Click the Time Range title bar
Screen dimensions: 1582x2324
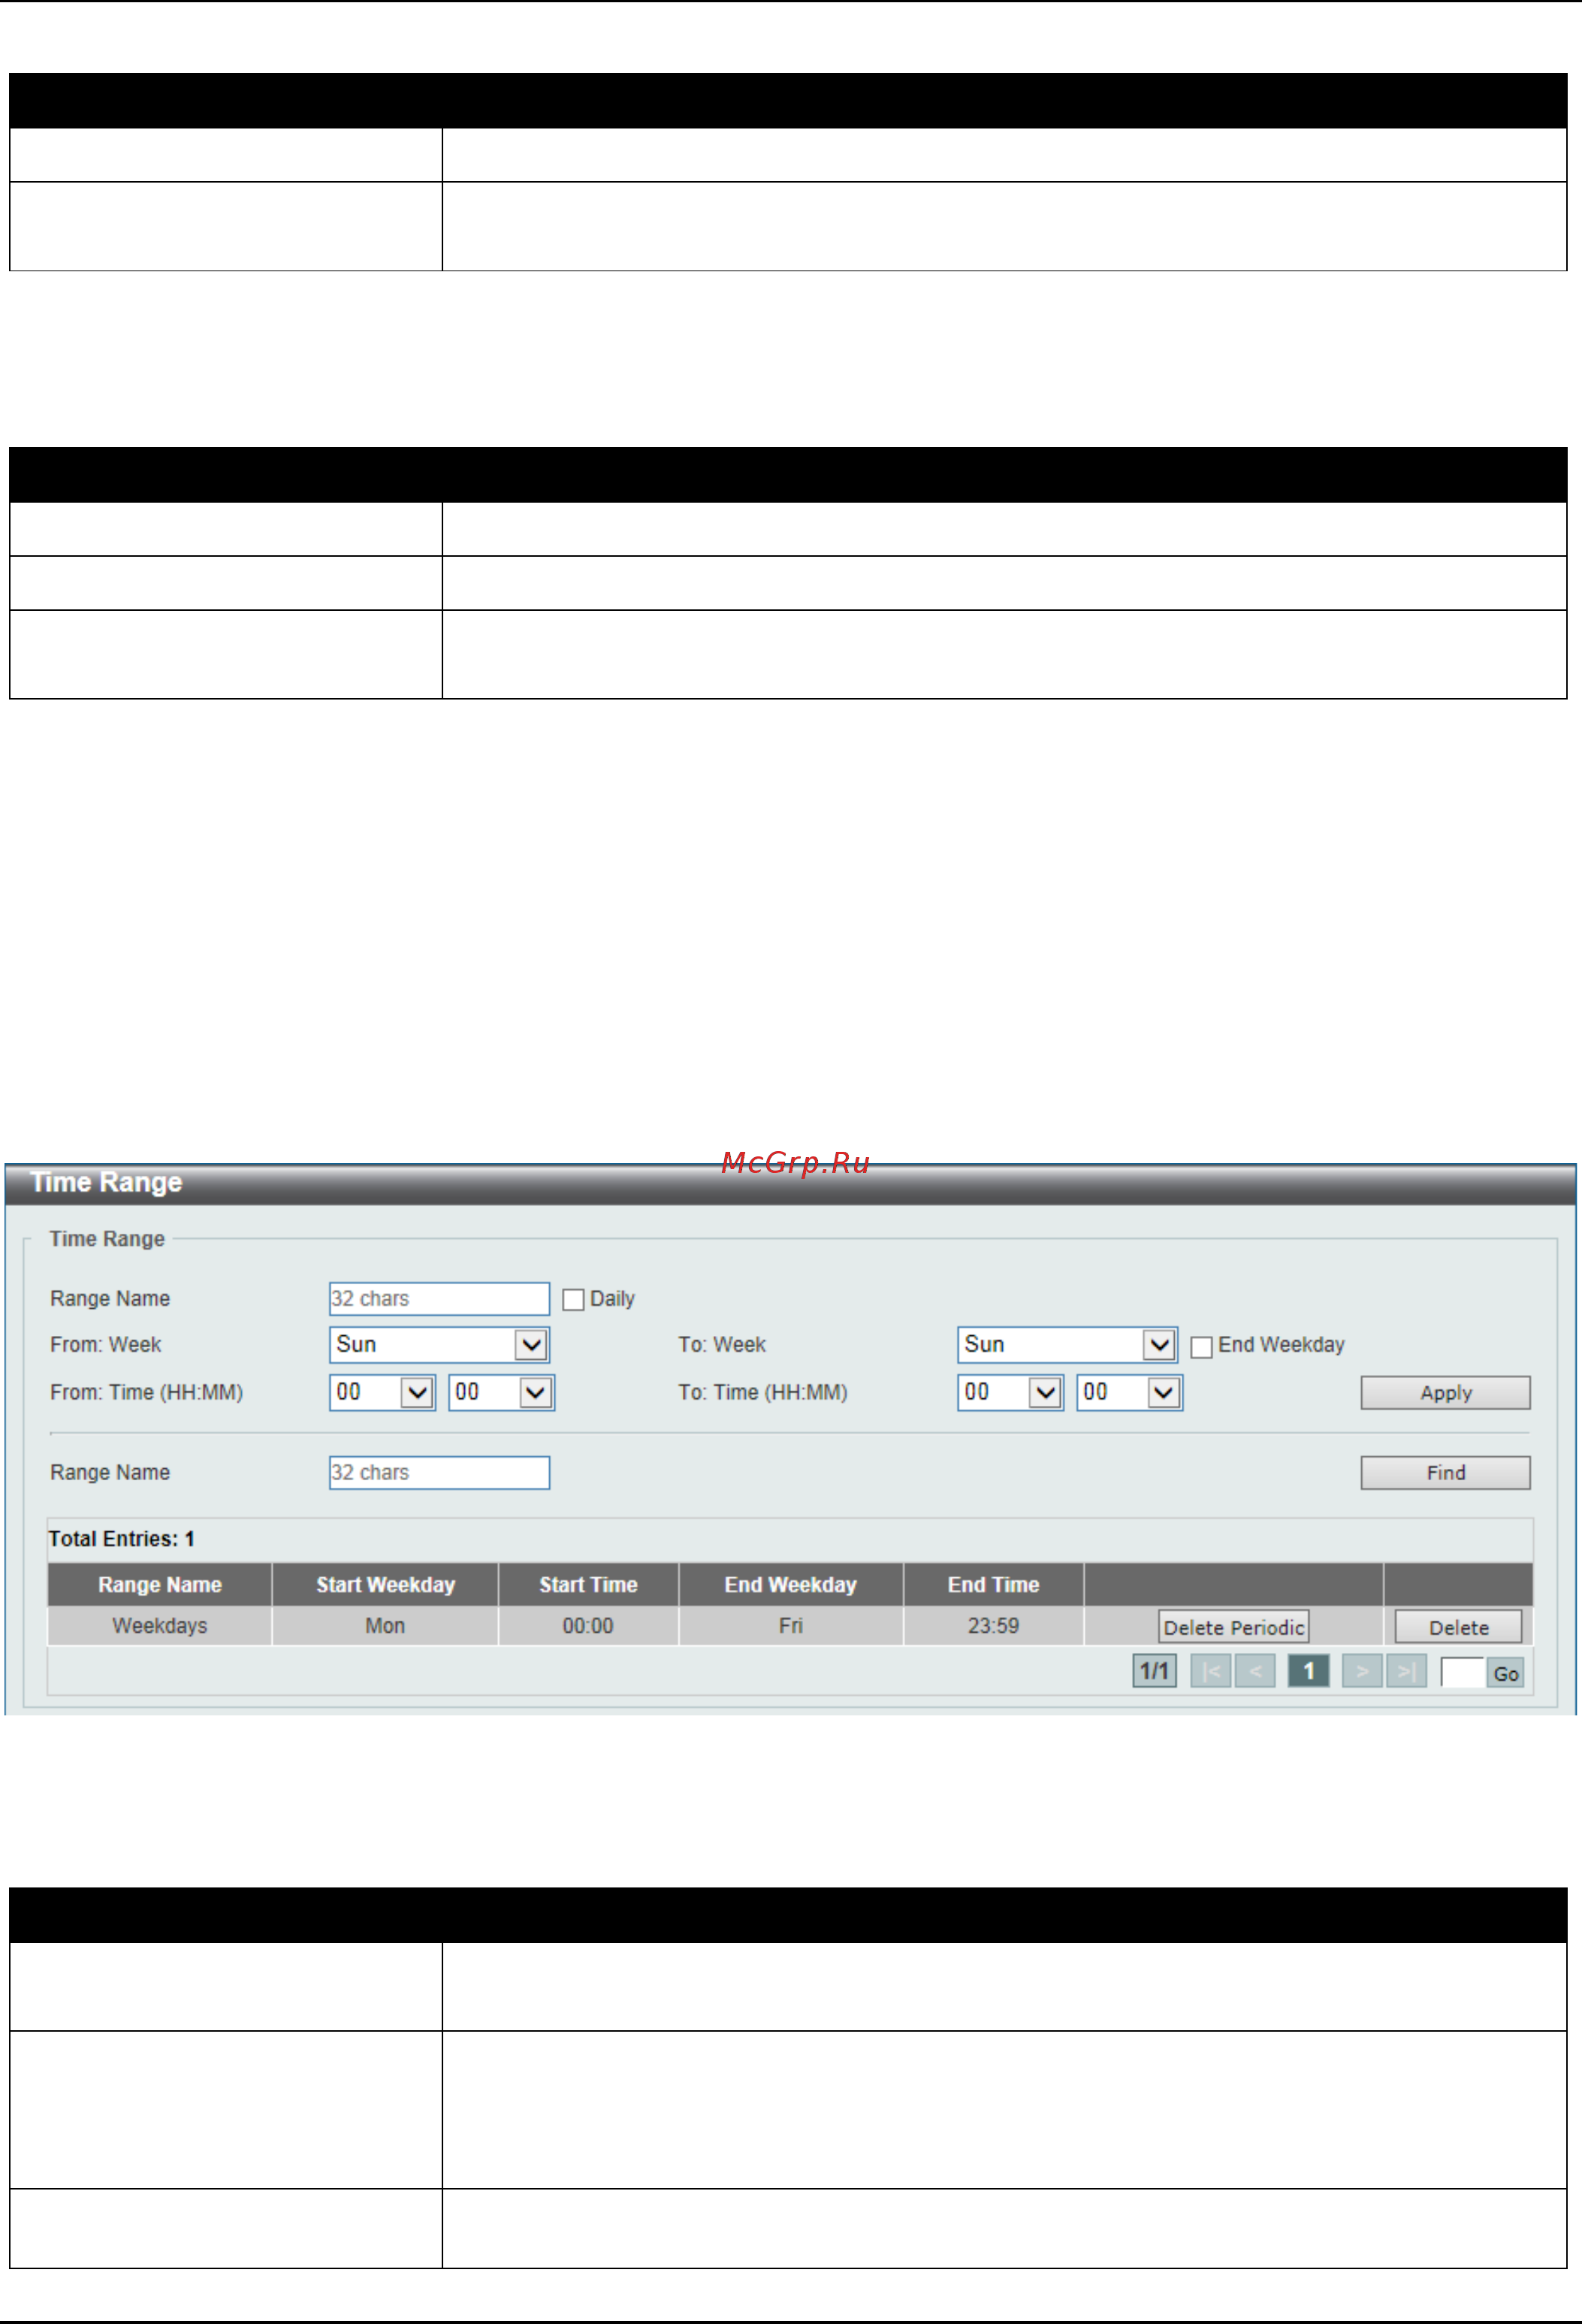pos(790,1184)
